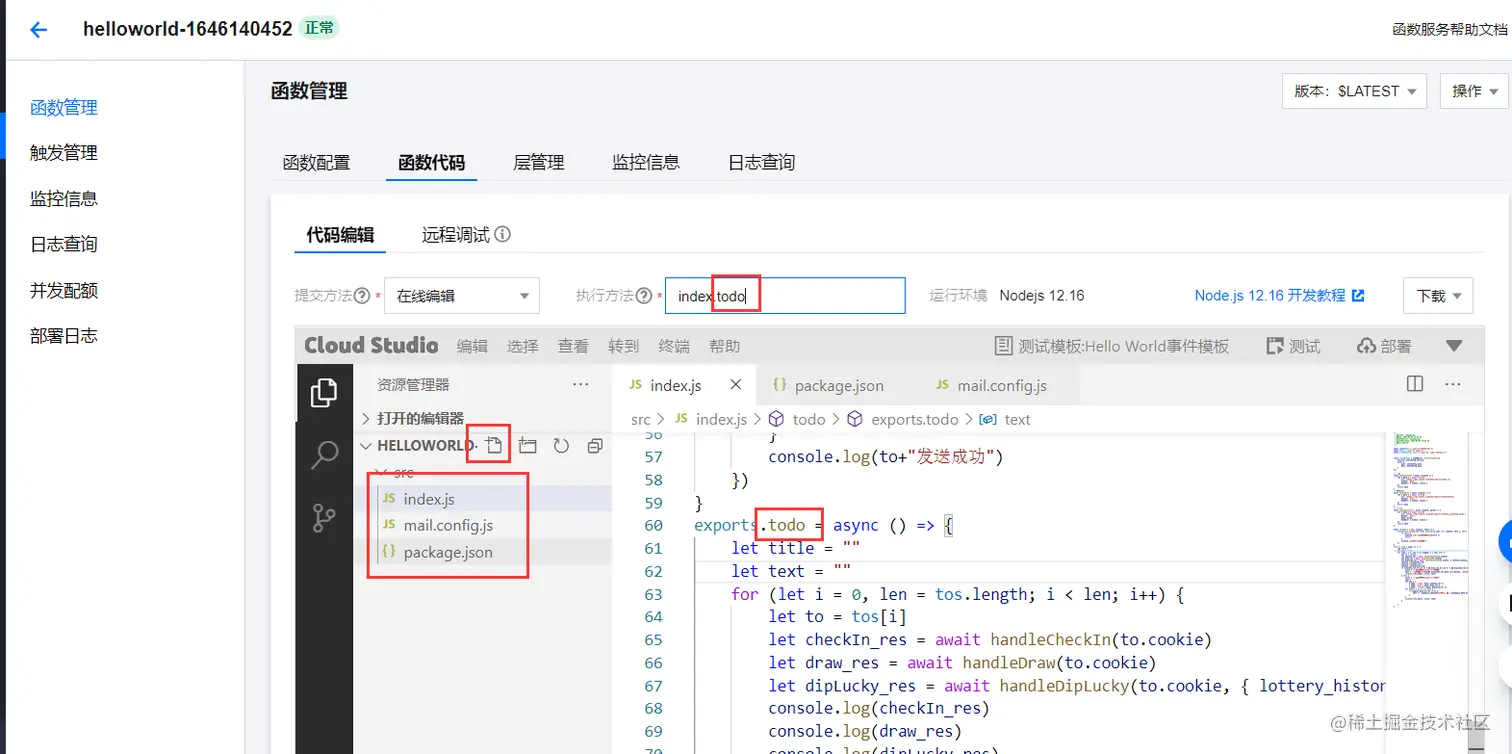This screenshot has width=1512, height=754.
Task: Switch to the 层管理 tab
Action: [x=539, y=162]
